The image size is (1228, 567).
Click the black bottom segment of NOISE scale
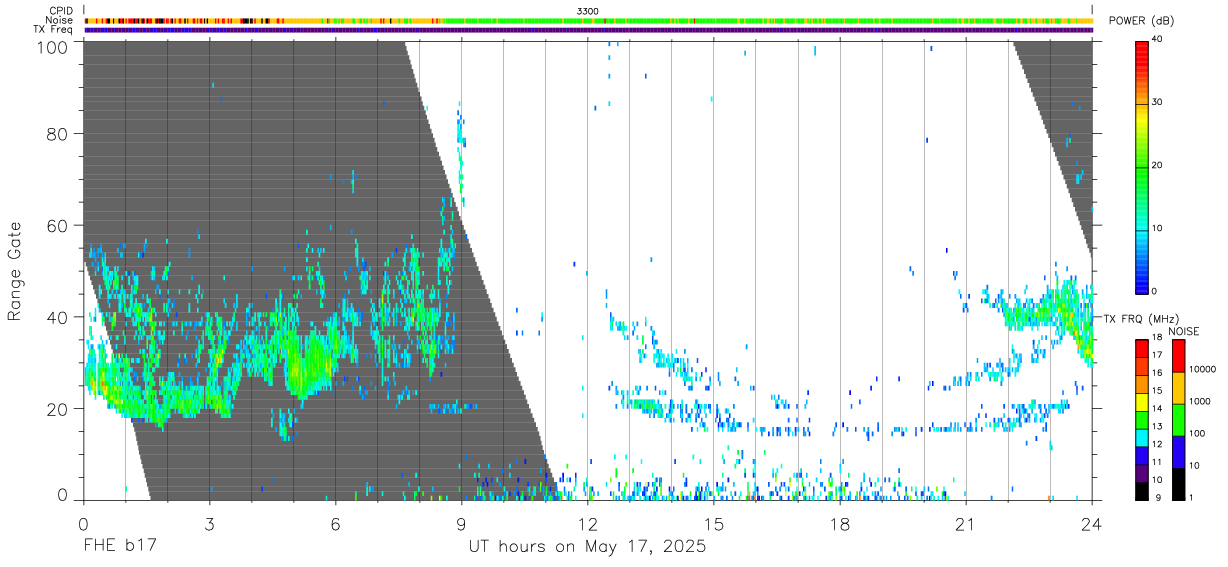pos(1178,483)
